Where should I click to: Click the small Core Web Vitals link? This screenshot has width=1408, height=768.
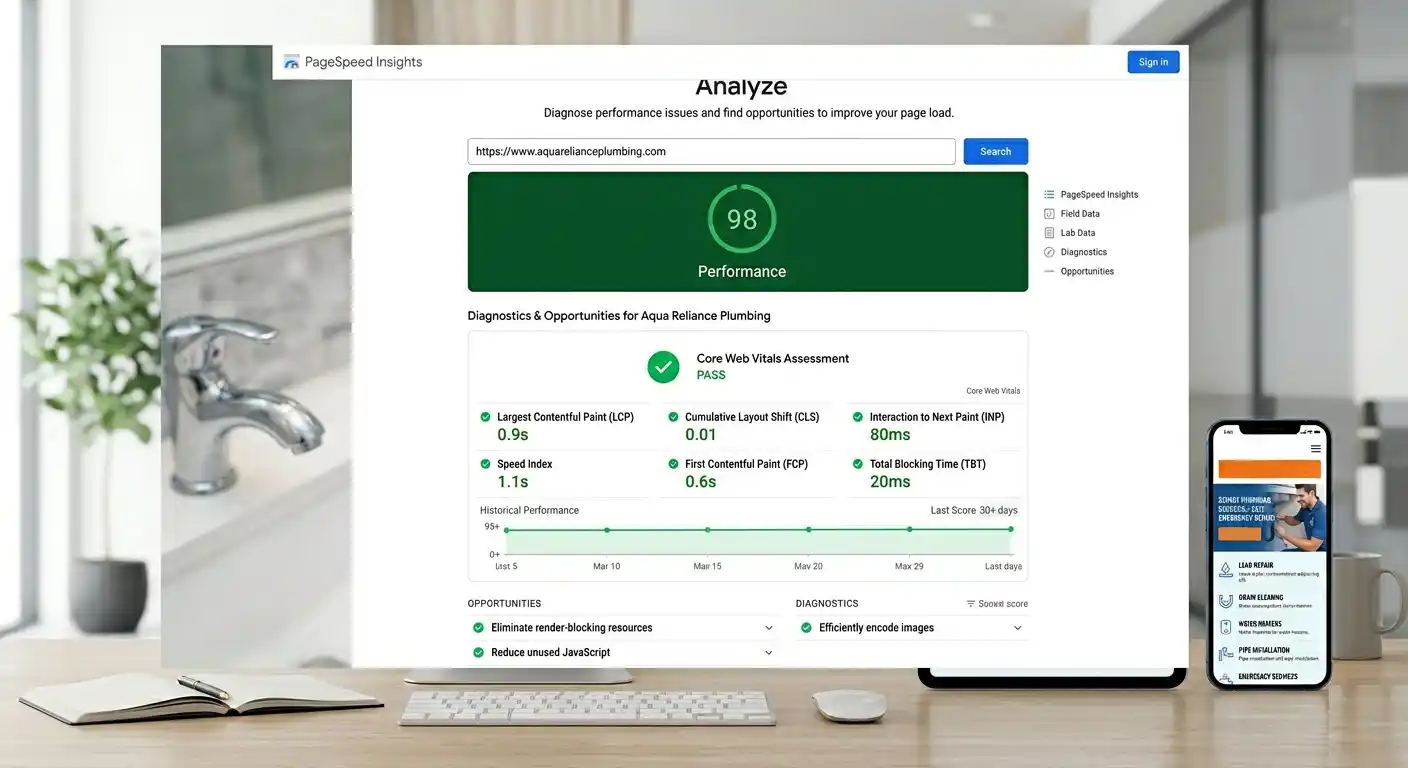[x=993, y=391]
